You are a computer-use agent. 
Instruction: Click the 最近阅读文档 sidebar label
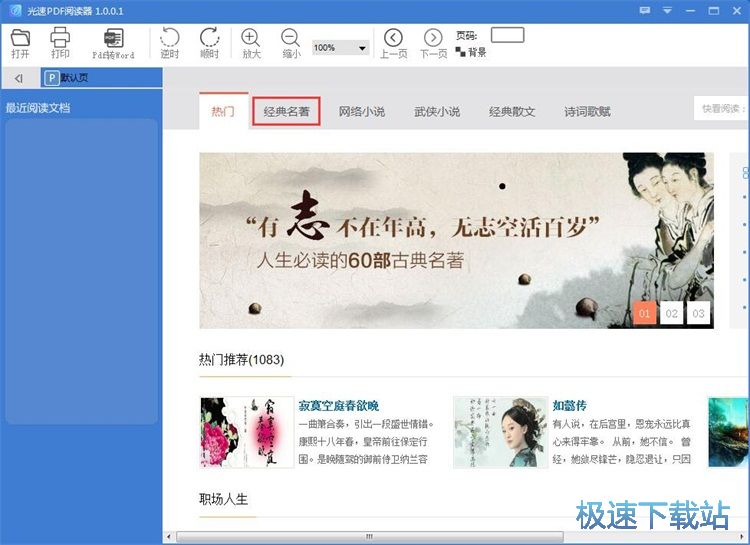[x=38, y=108]
